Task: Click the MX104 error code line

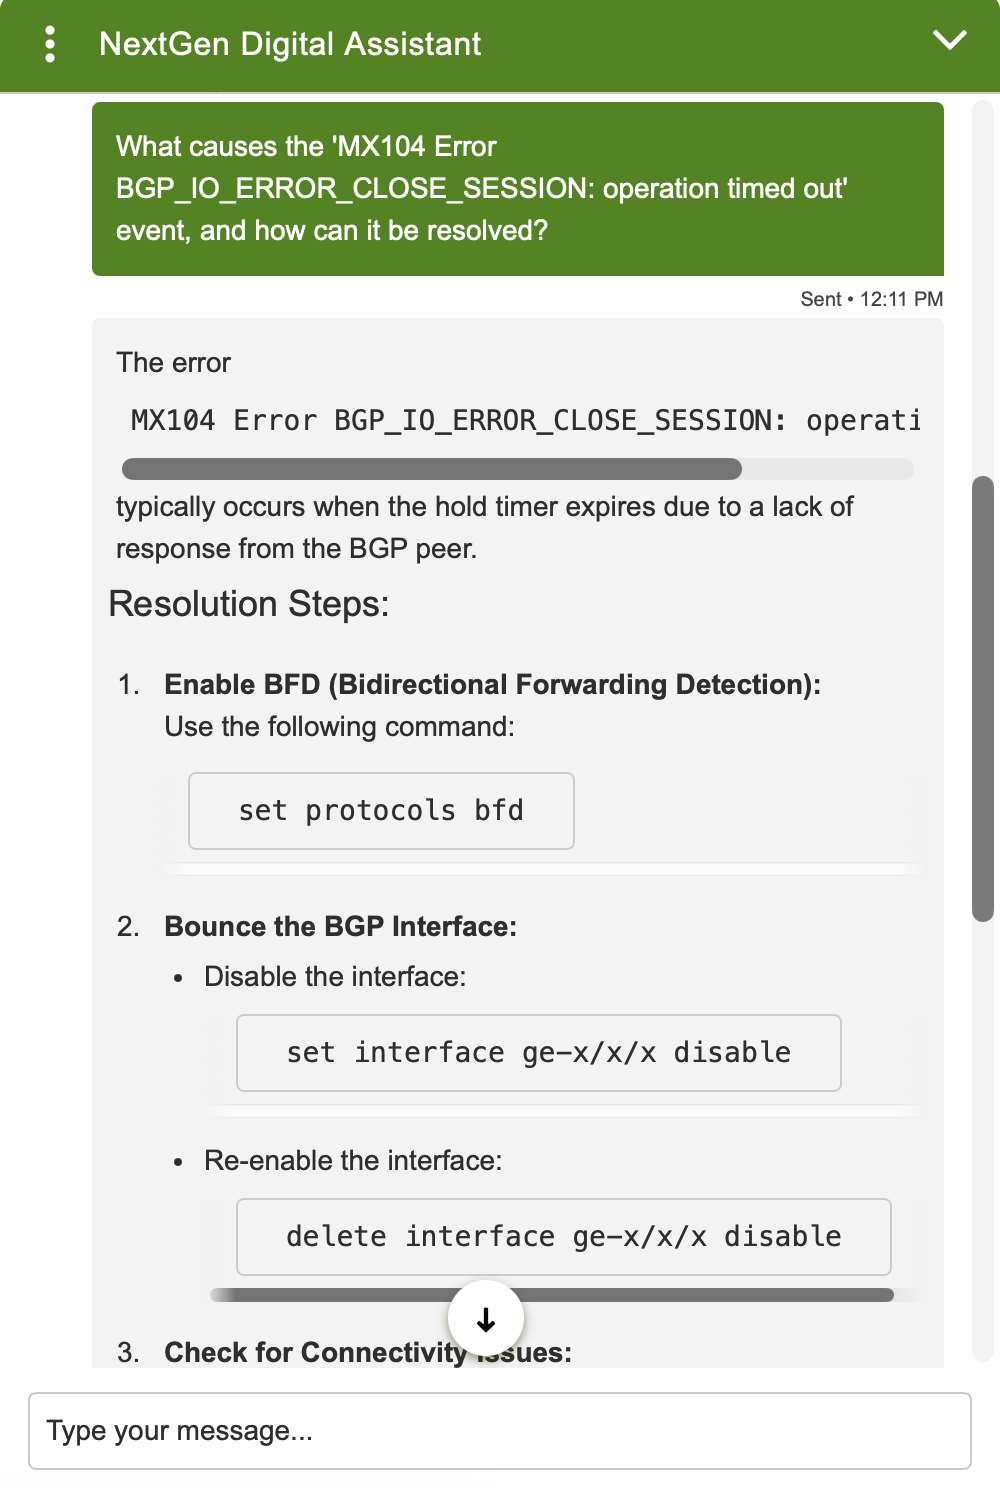Action: pos(526,420)
